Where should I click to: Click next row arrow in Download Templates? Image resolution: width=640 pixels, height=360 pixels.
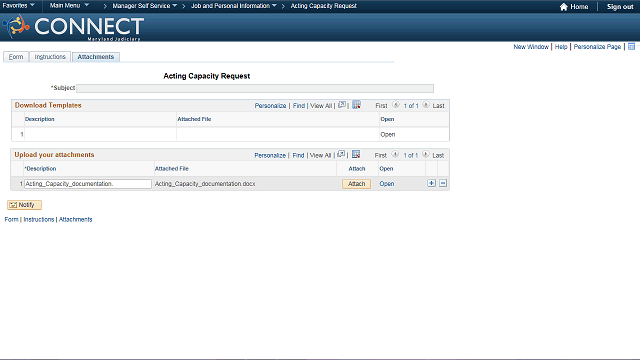426,105
